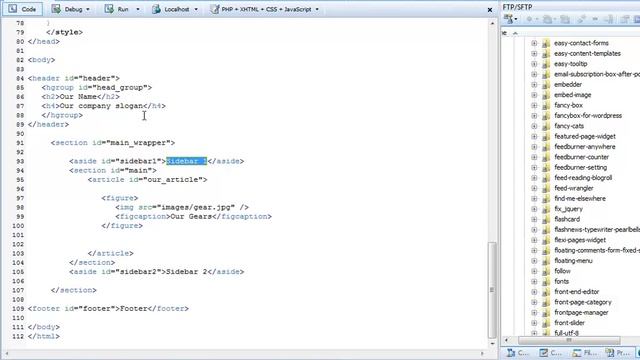Click the editor vertical scrollbar thumb

point(492,290)
